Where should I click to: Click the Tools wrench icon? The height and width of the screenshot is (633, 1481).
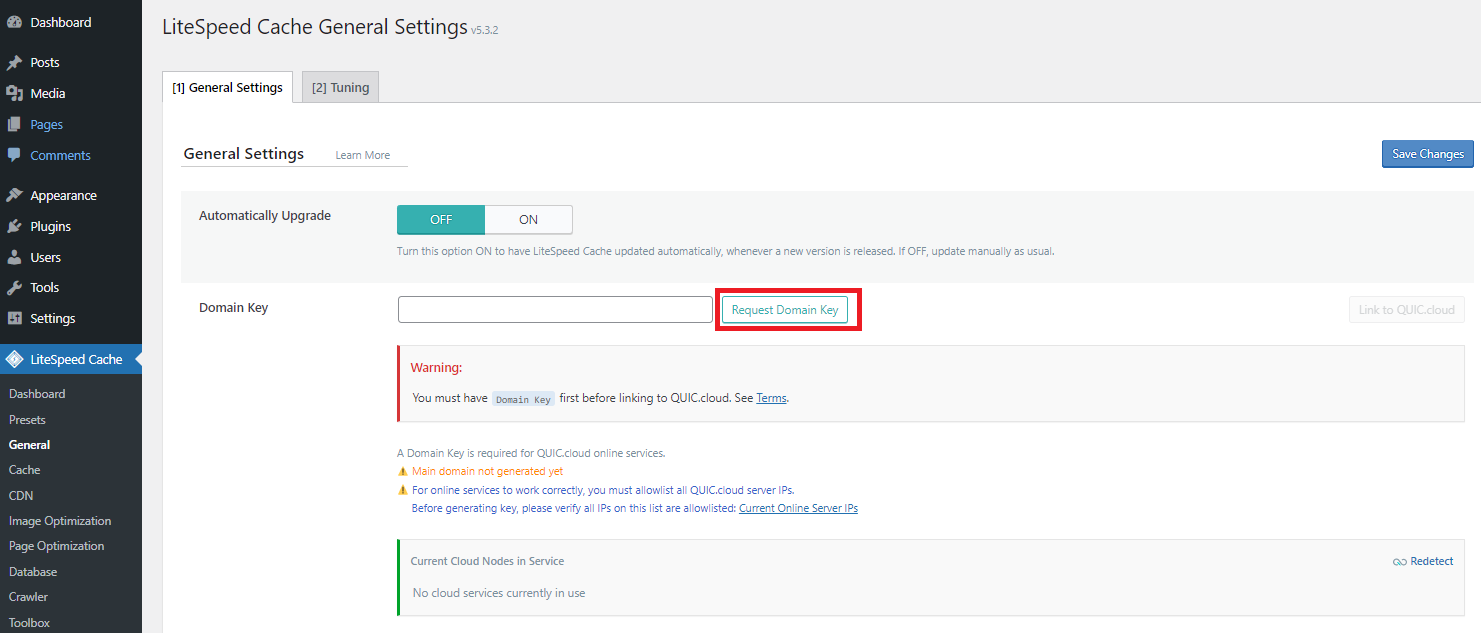click(14, 287)
